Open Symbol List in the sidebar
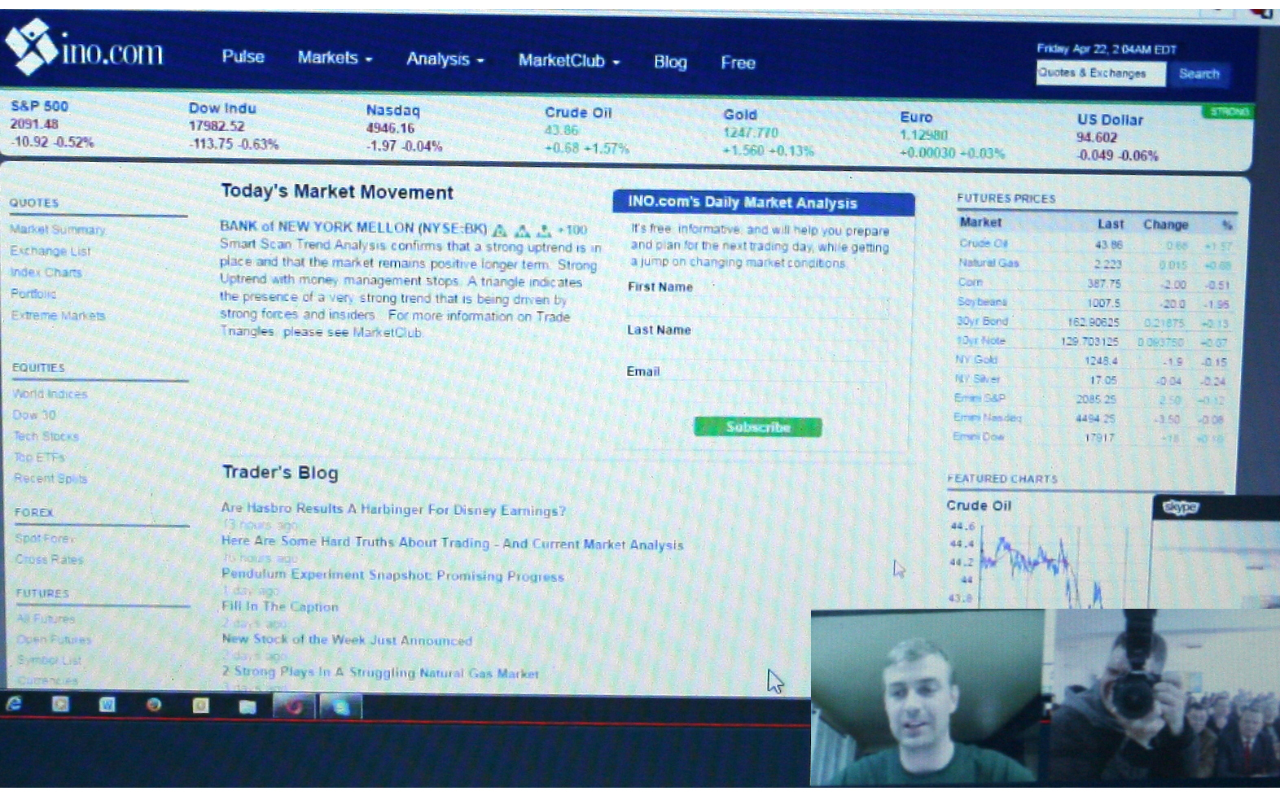Image resolution: width=1280 pixels, height=800 pixels. [50, 661]
